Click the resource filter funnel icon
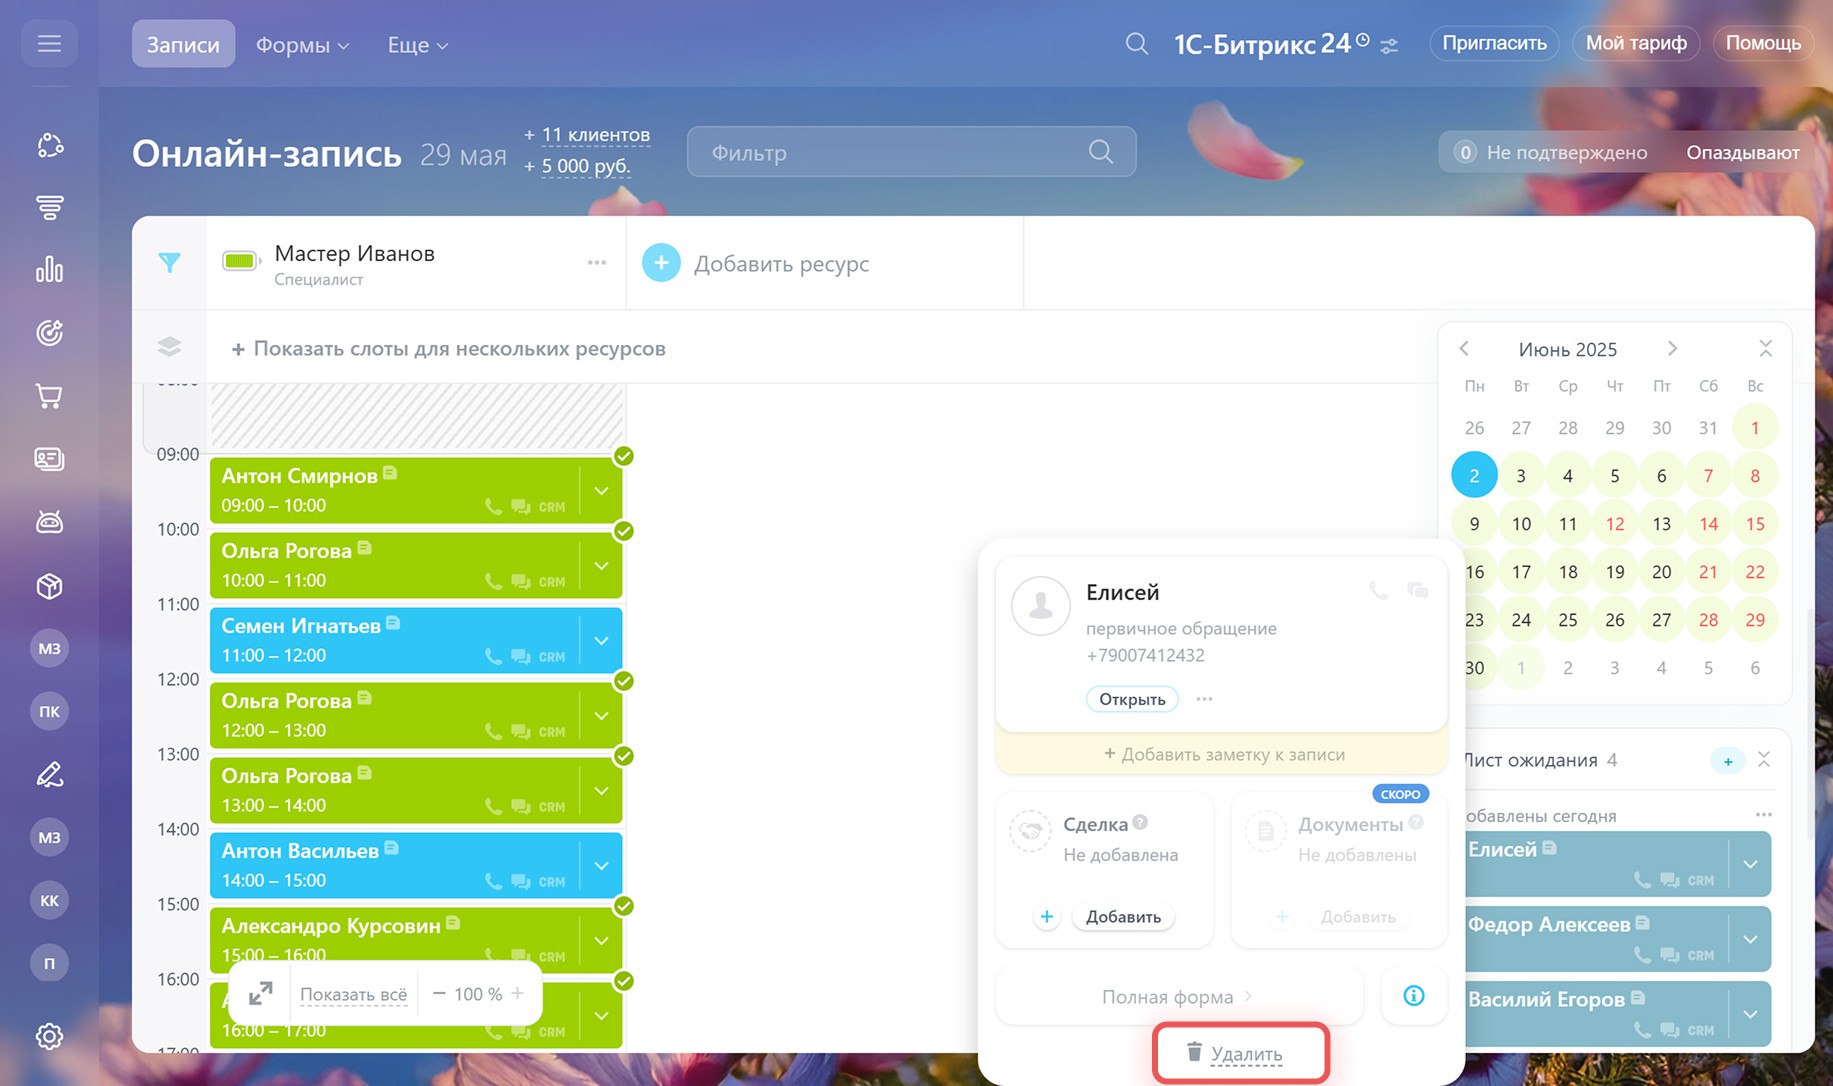 tap(169, 263)
